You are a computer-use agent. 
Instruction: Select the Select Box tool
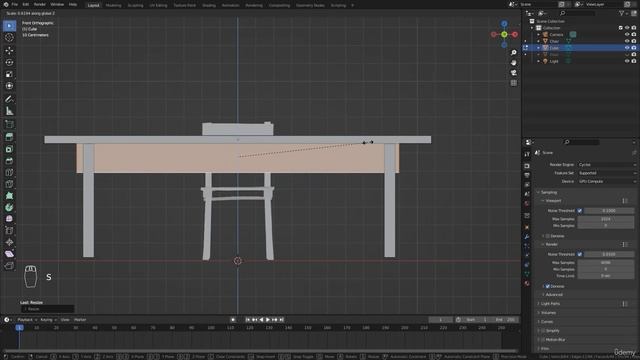tap(9, 26)
